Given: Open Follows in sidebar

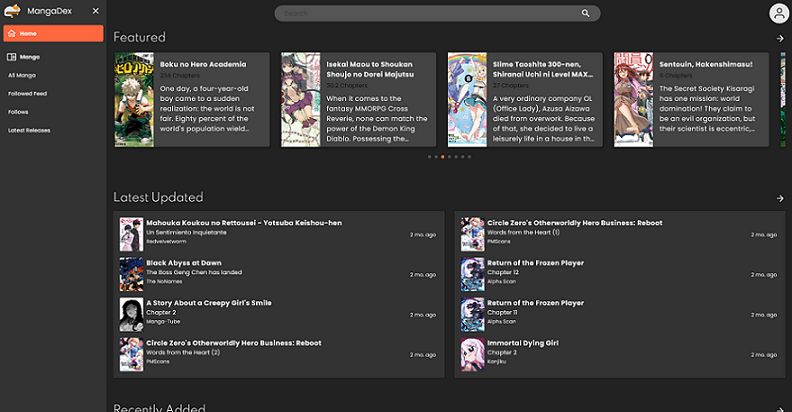Looking at the screenshot, I should 18,112.
